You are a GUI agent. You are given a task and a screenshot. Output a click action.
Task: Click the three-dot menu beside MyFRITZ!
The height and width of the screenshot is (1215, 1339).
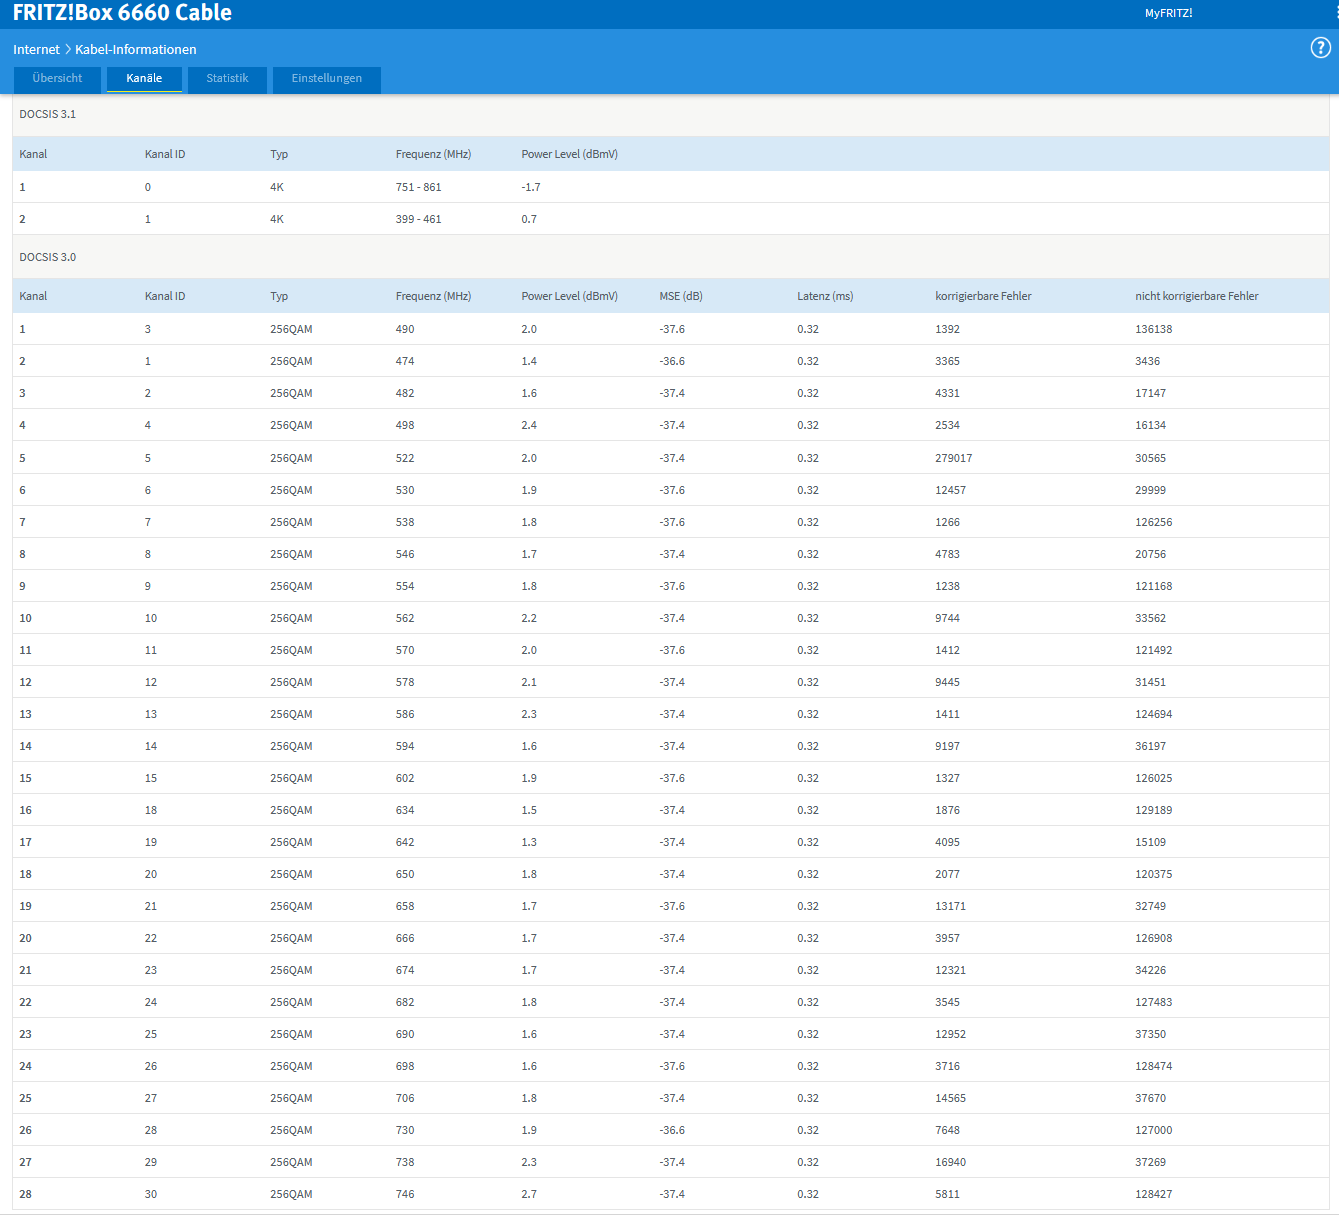(x=1336, y=13)
